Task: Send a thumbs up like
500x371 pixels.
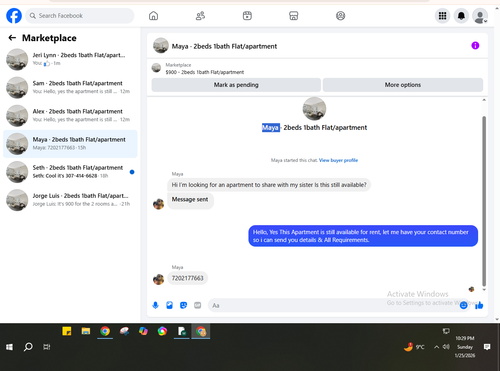Action: pyautogui.click(x=479, y=305)
